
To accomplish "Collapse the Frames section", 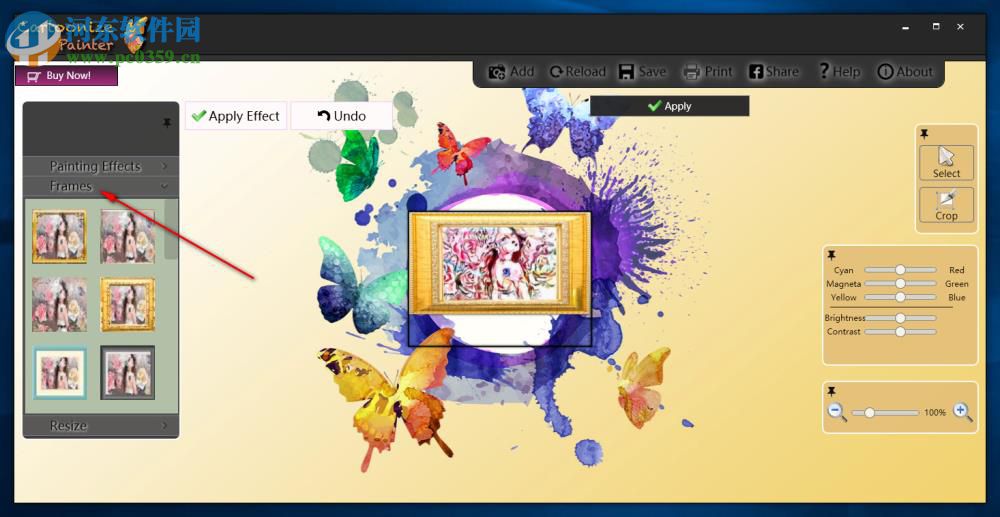I will tap(101, 186).
